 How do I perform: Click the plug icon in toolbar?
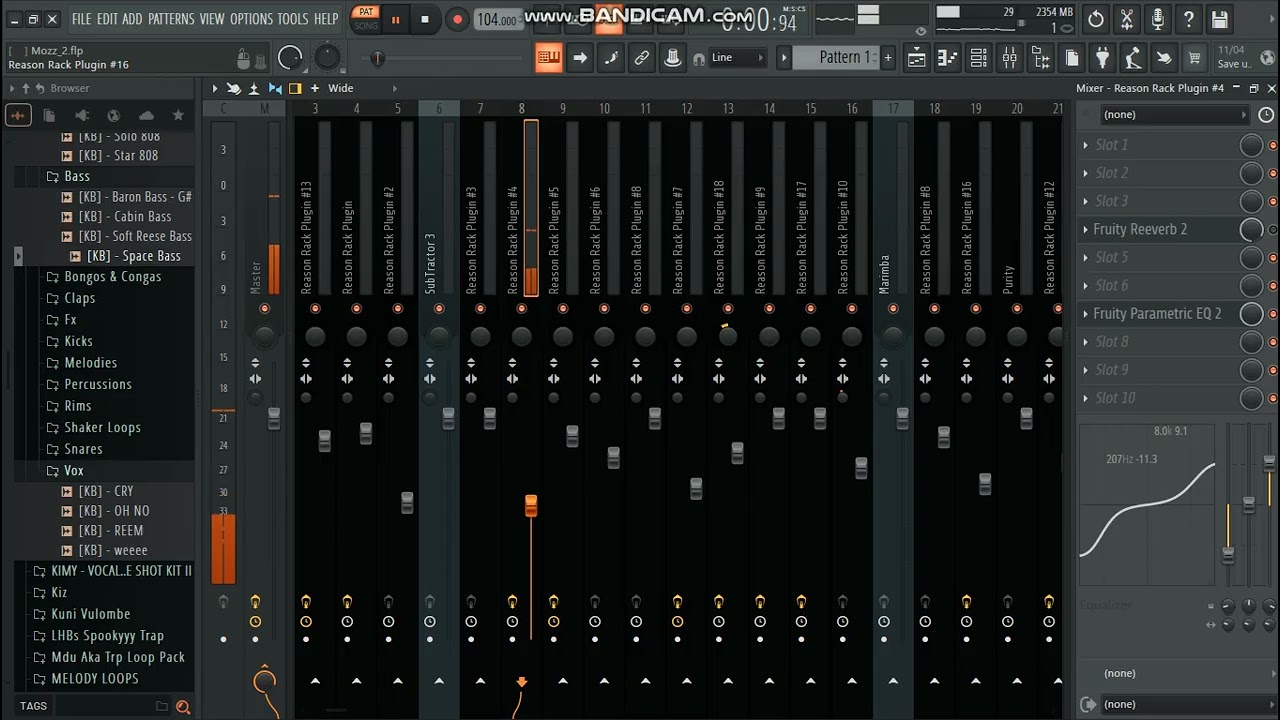click(1102, 58)
